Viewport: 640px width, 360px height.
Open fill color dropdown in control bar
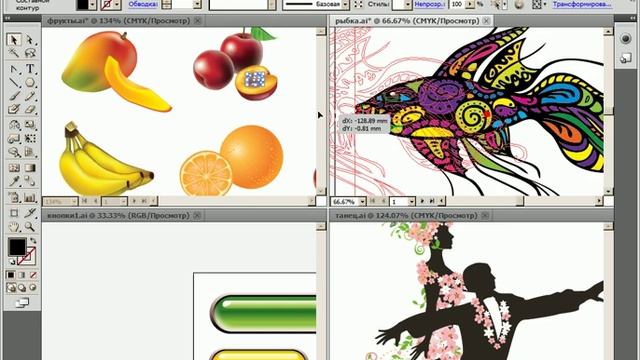pos(93,4)
